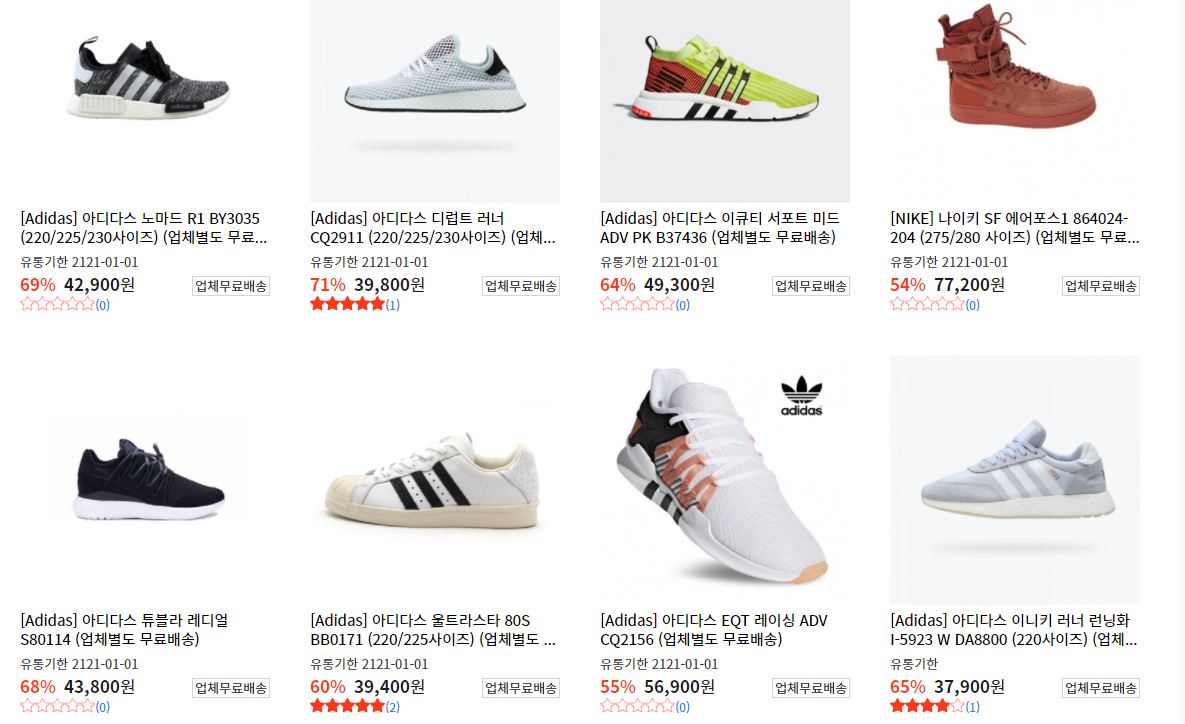Click the 업체무료배송 badge under NMD R1
Screen dimensions: 1185x724
(231, 286)
